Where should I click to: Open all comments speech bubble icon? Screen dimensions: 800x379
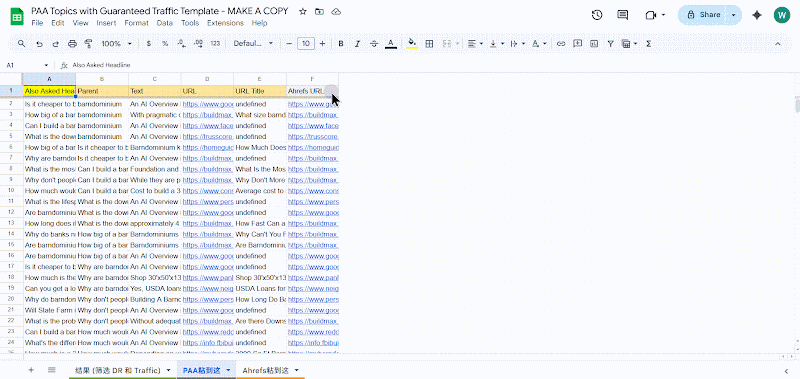point(623,15)
